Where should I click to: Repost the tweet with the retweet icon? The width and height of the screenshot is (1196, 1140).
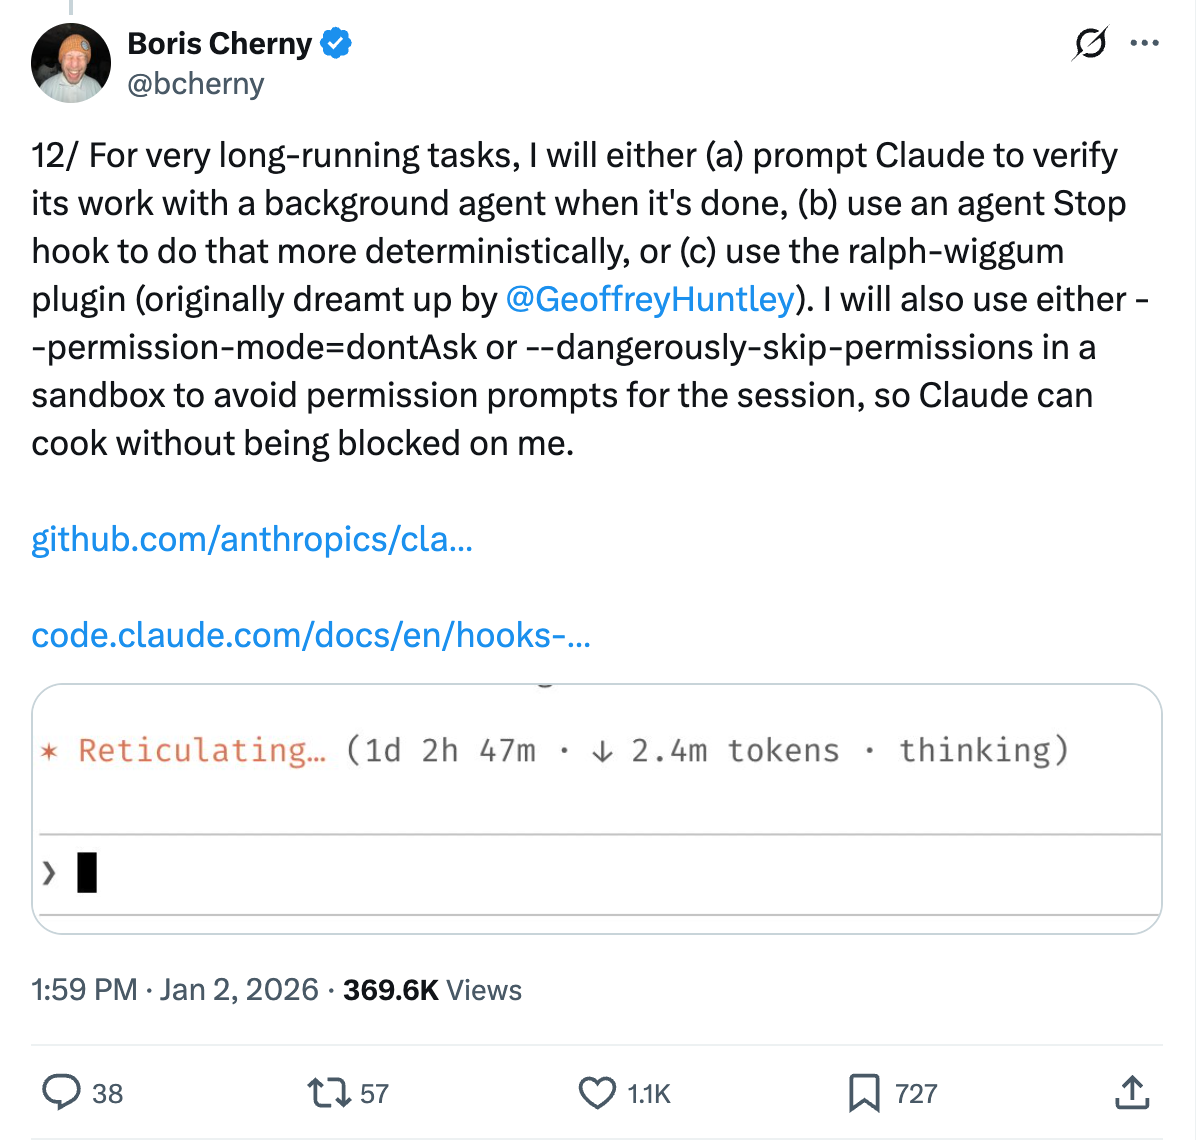pyautogui.click(x=329, y=1092)
